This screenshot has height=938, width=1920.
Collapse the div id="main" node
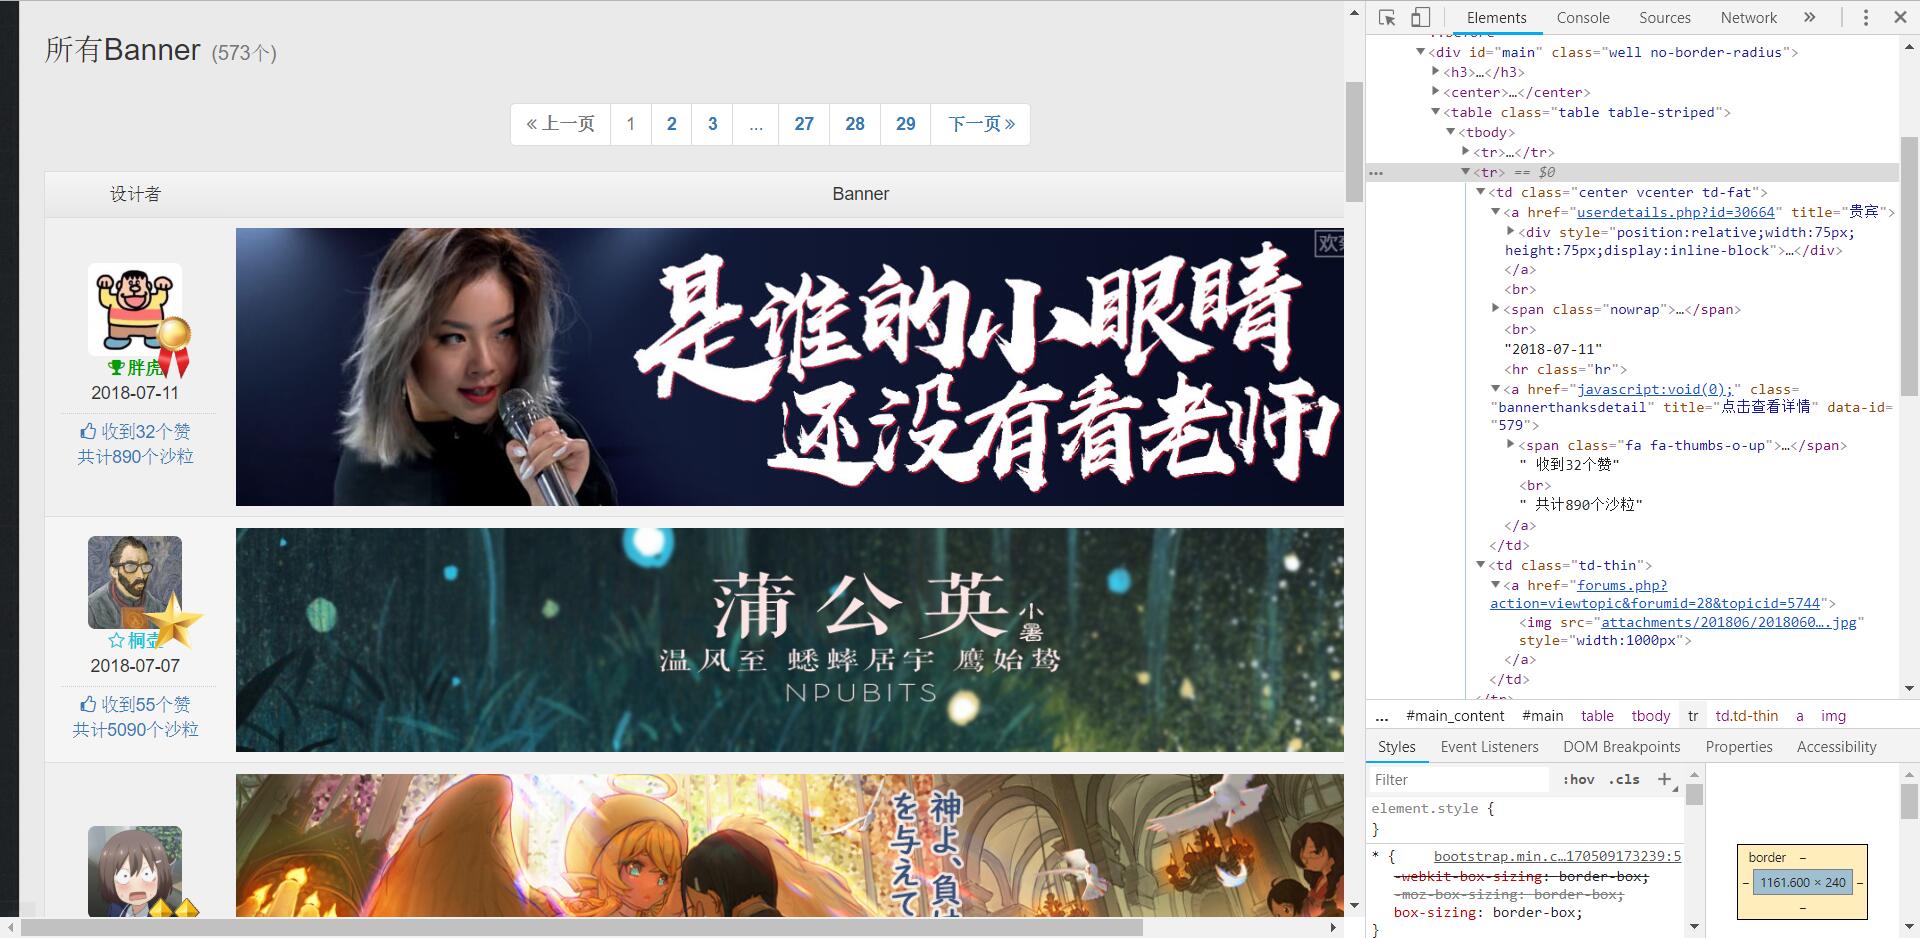click(1420, 51)
